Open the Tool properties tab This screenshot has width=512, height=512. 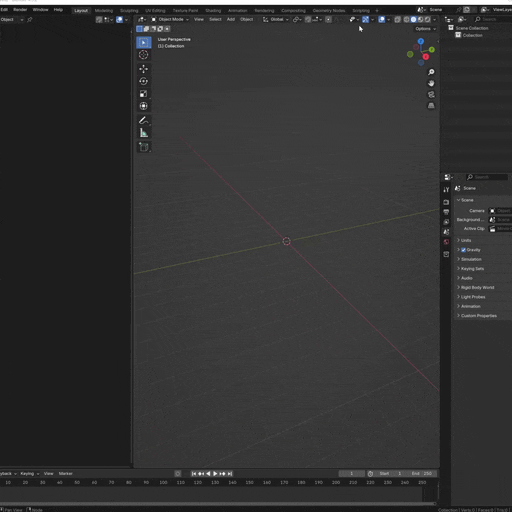[x=446, y=190]
